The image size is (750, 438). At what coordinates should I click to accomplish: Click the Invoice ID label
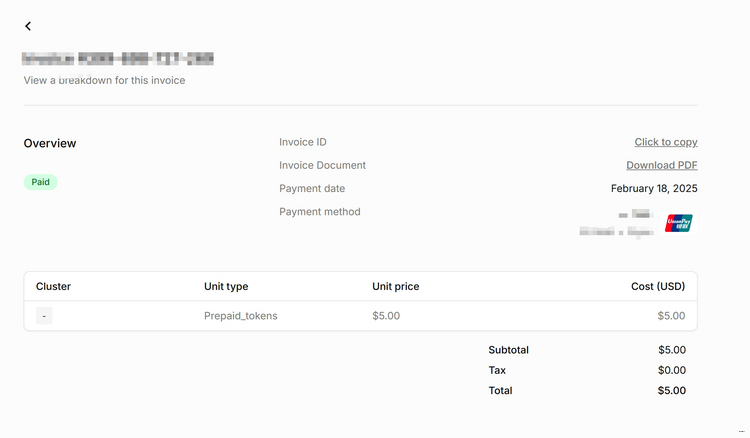(x=303, y=142)
